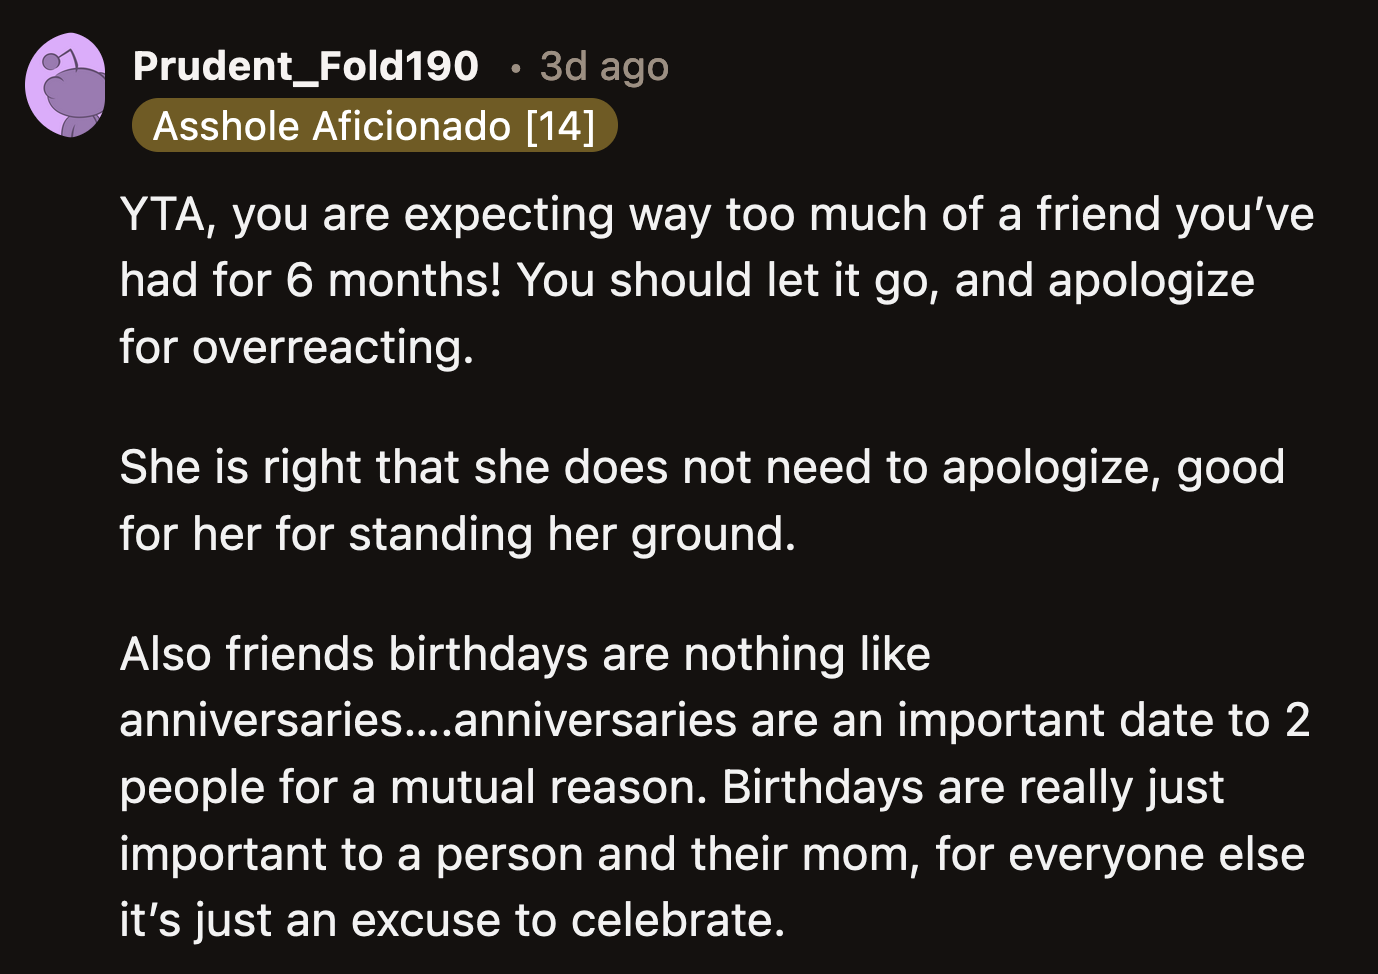Open Prudent_Fold190's profile via their avatar

tap(67, 85)
